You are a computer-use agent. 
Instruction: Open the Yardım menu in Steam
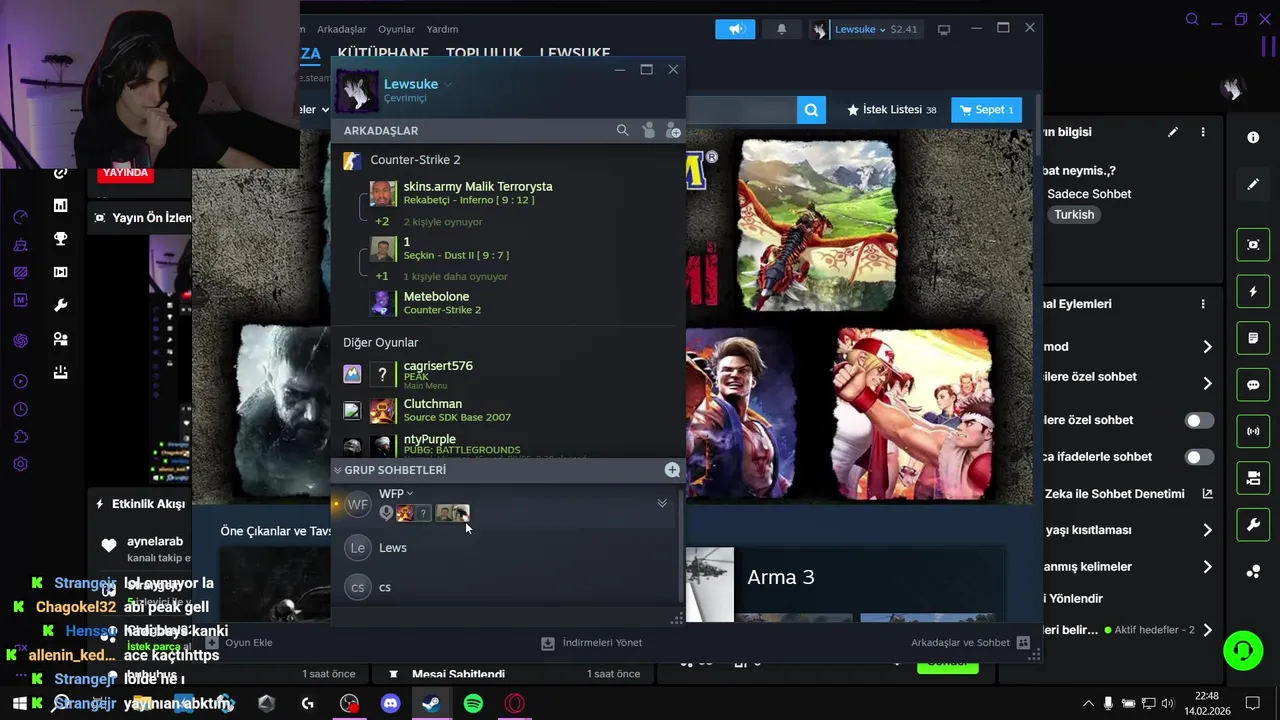pyautogui.click(x=442, y=29)
